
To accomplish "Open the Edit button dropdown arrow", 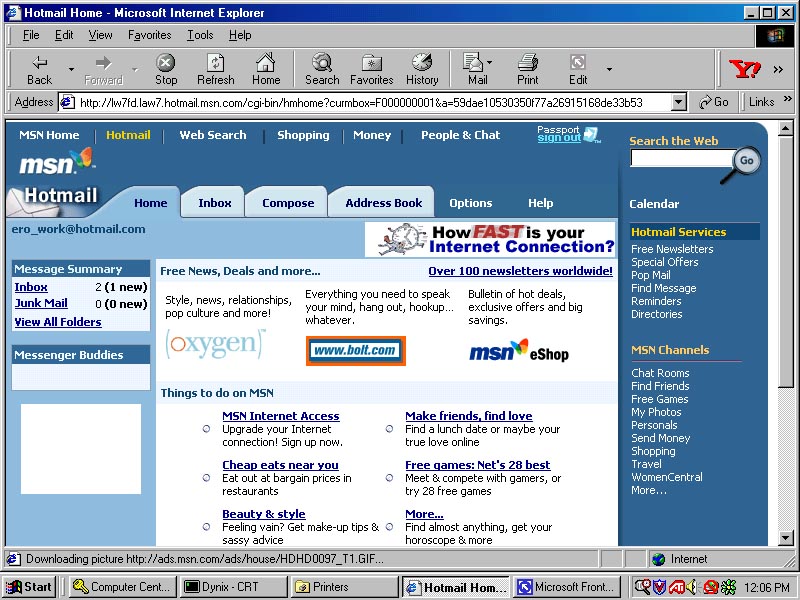I will pos(609,69).
